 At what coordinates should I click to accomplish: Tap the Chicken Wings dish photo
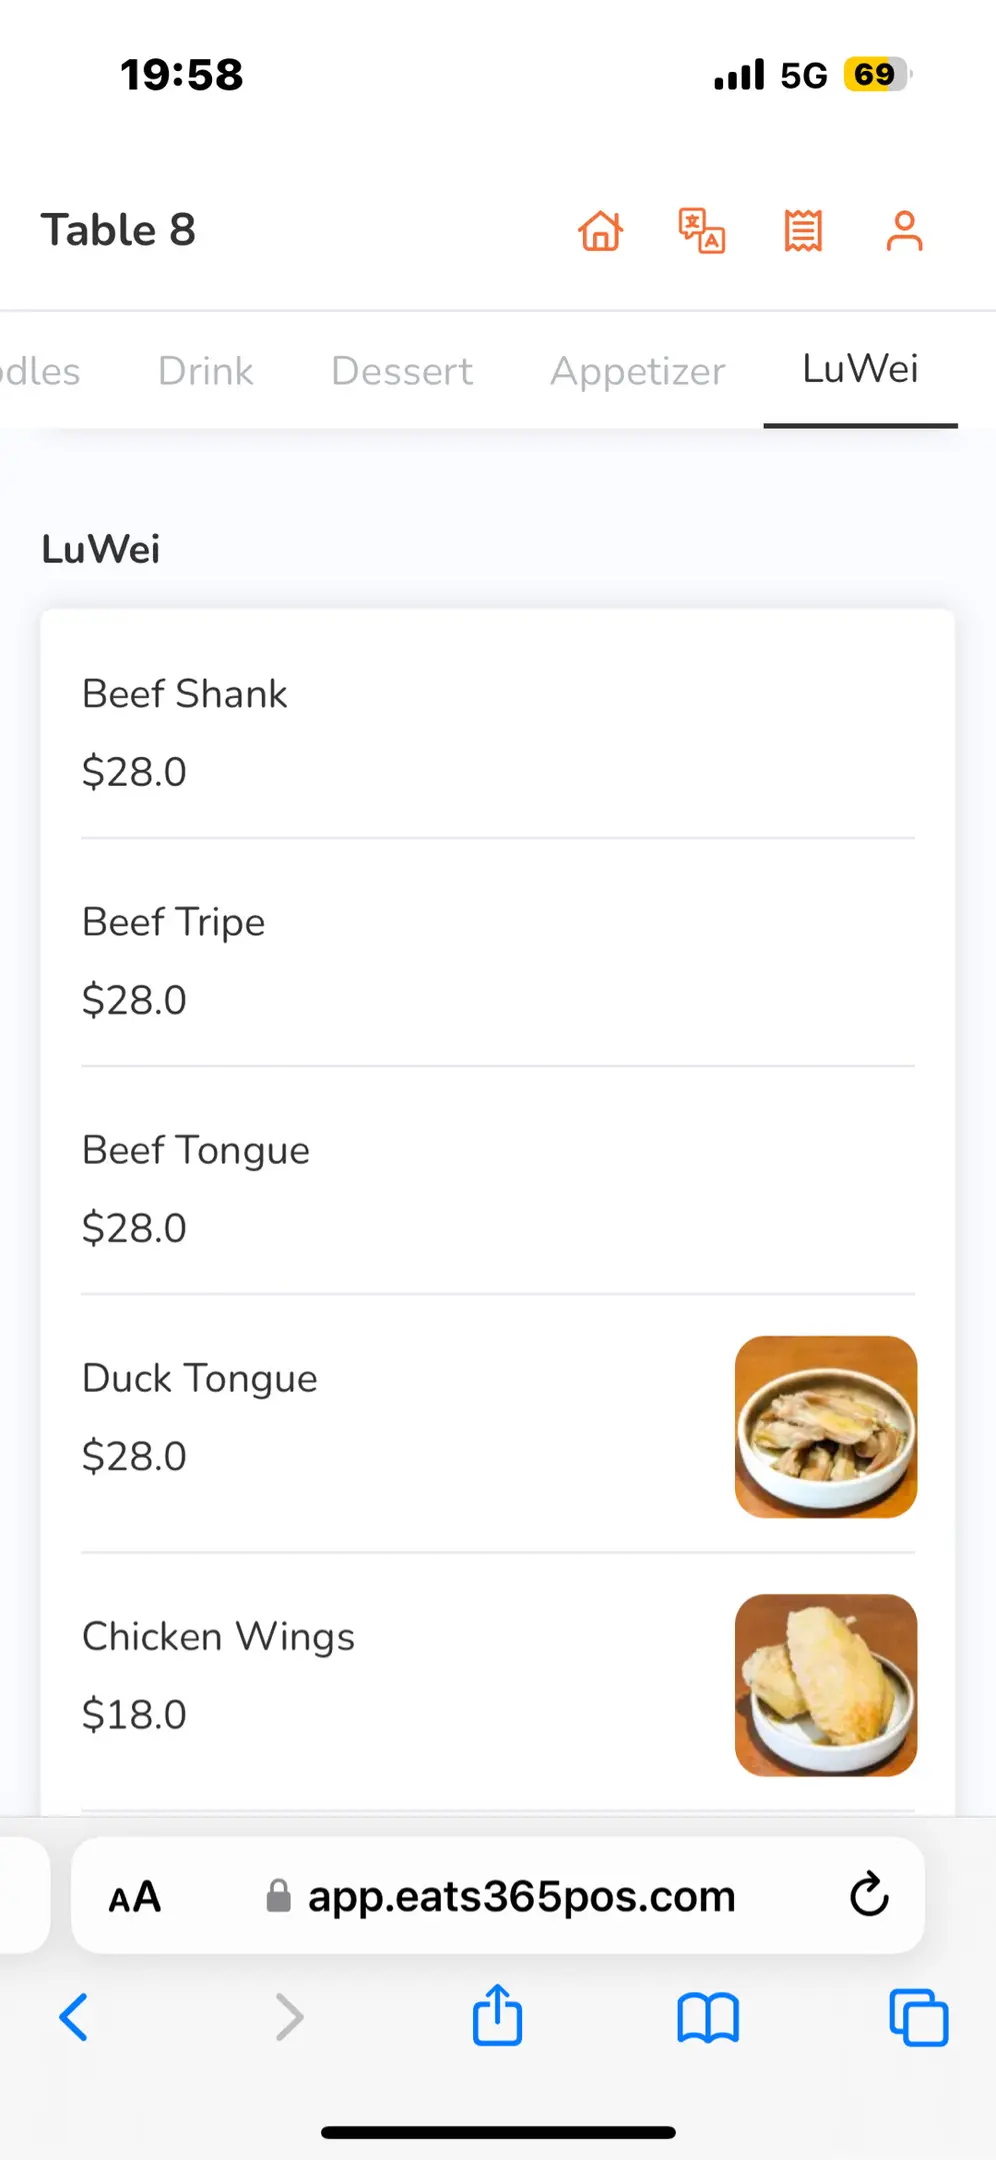(x=825, y=1685)
